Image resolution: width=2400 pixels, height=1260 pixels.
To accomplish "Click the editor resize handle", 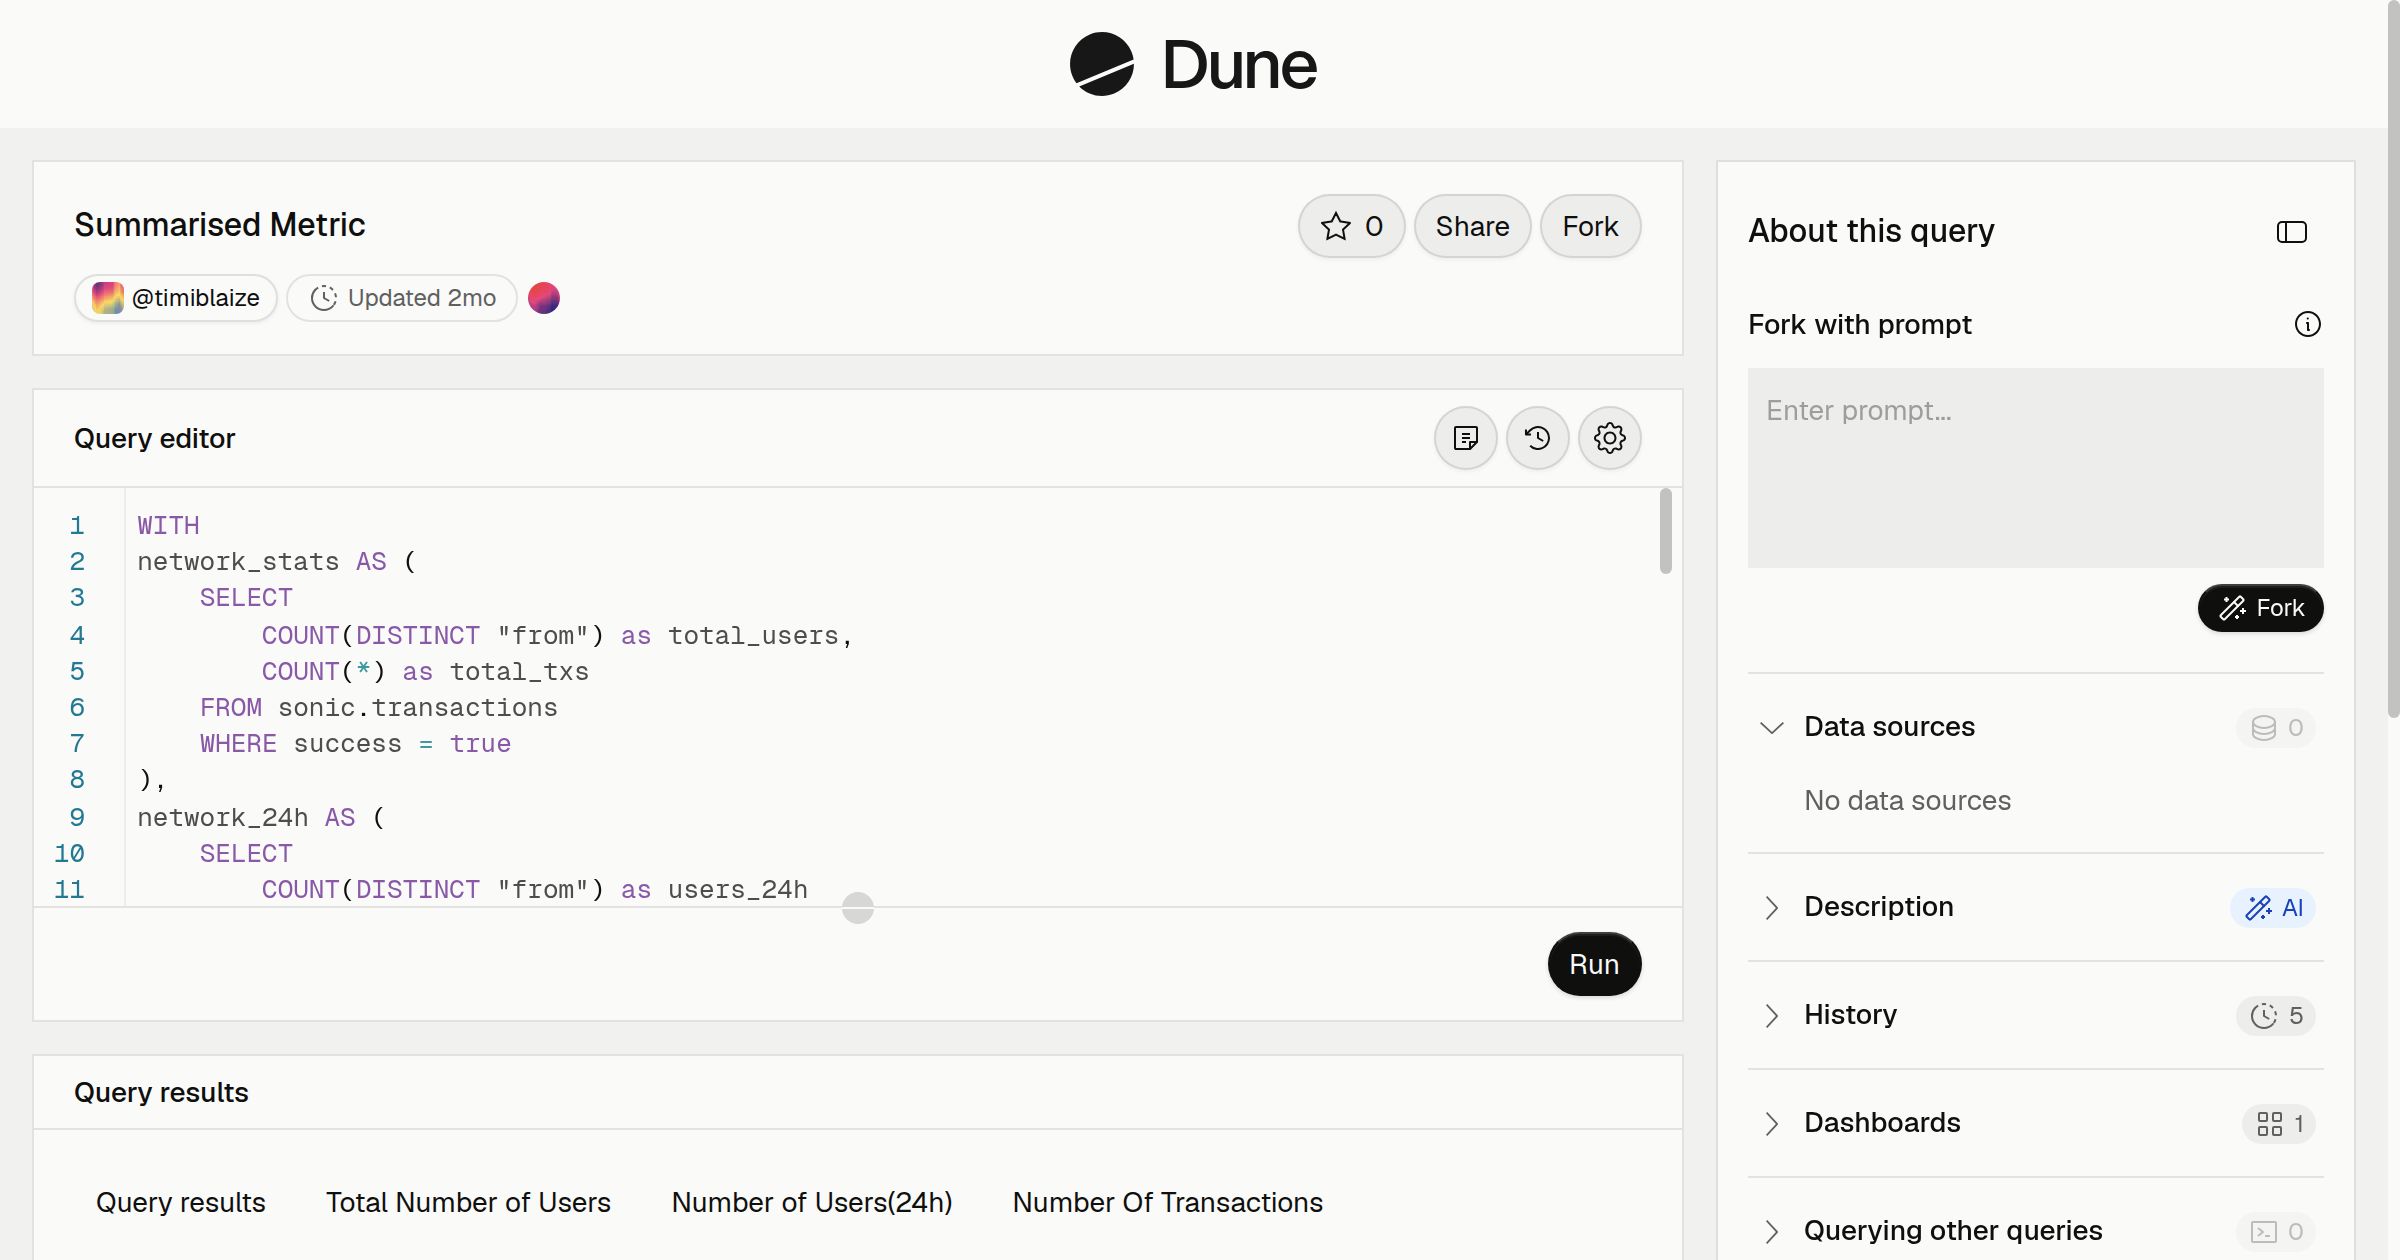I will (x=858, y=908).
